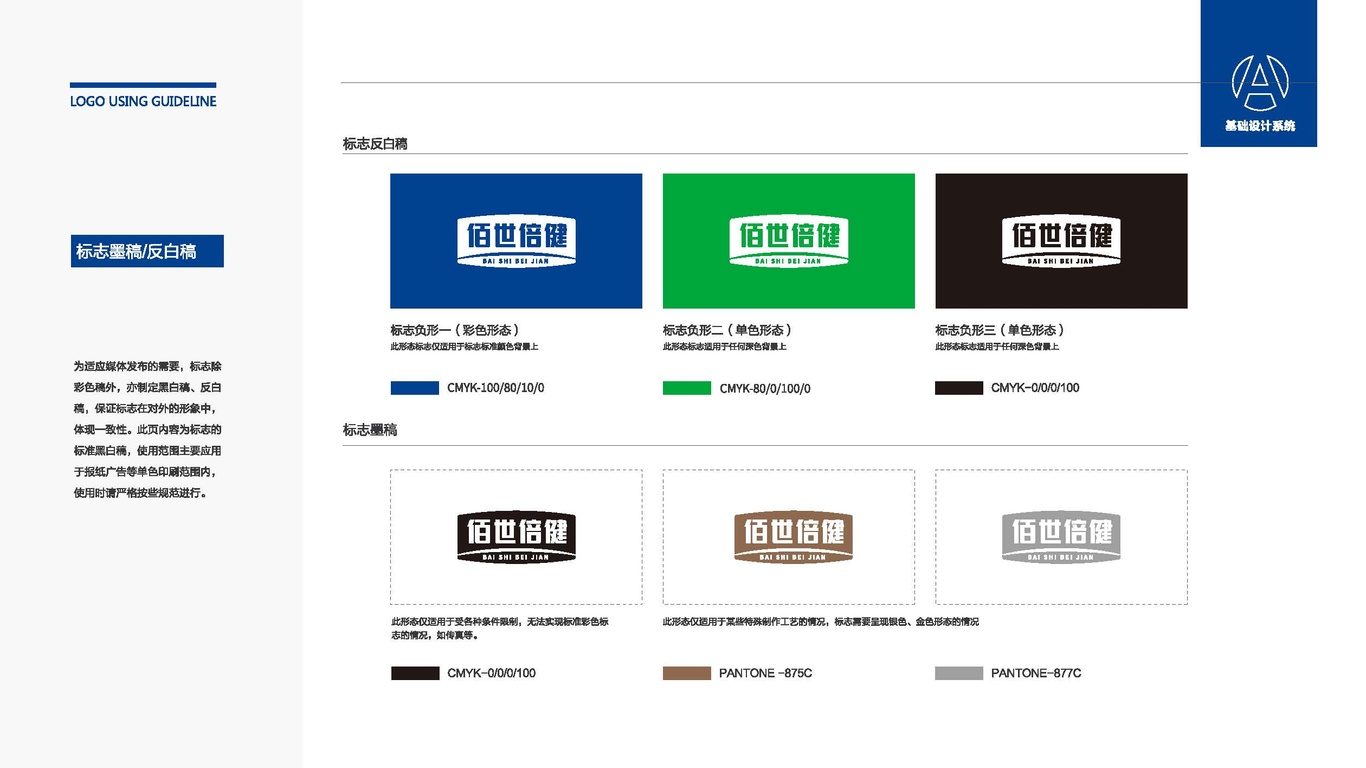Click the CMYK-80/0/100/0 text

tap(765, 388)
